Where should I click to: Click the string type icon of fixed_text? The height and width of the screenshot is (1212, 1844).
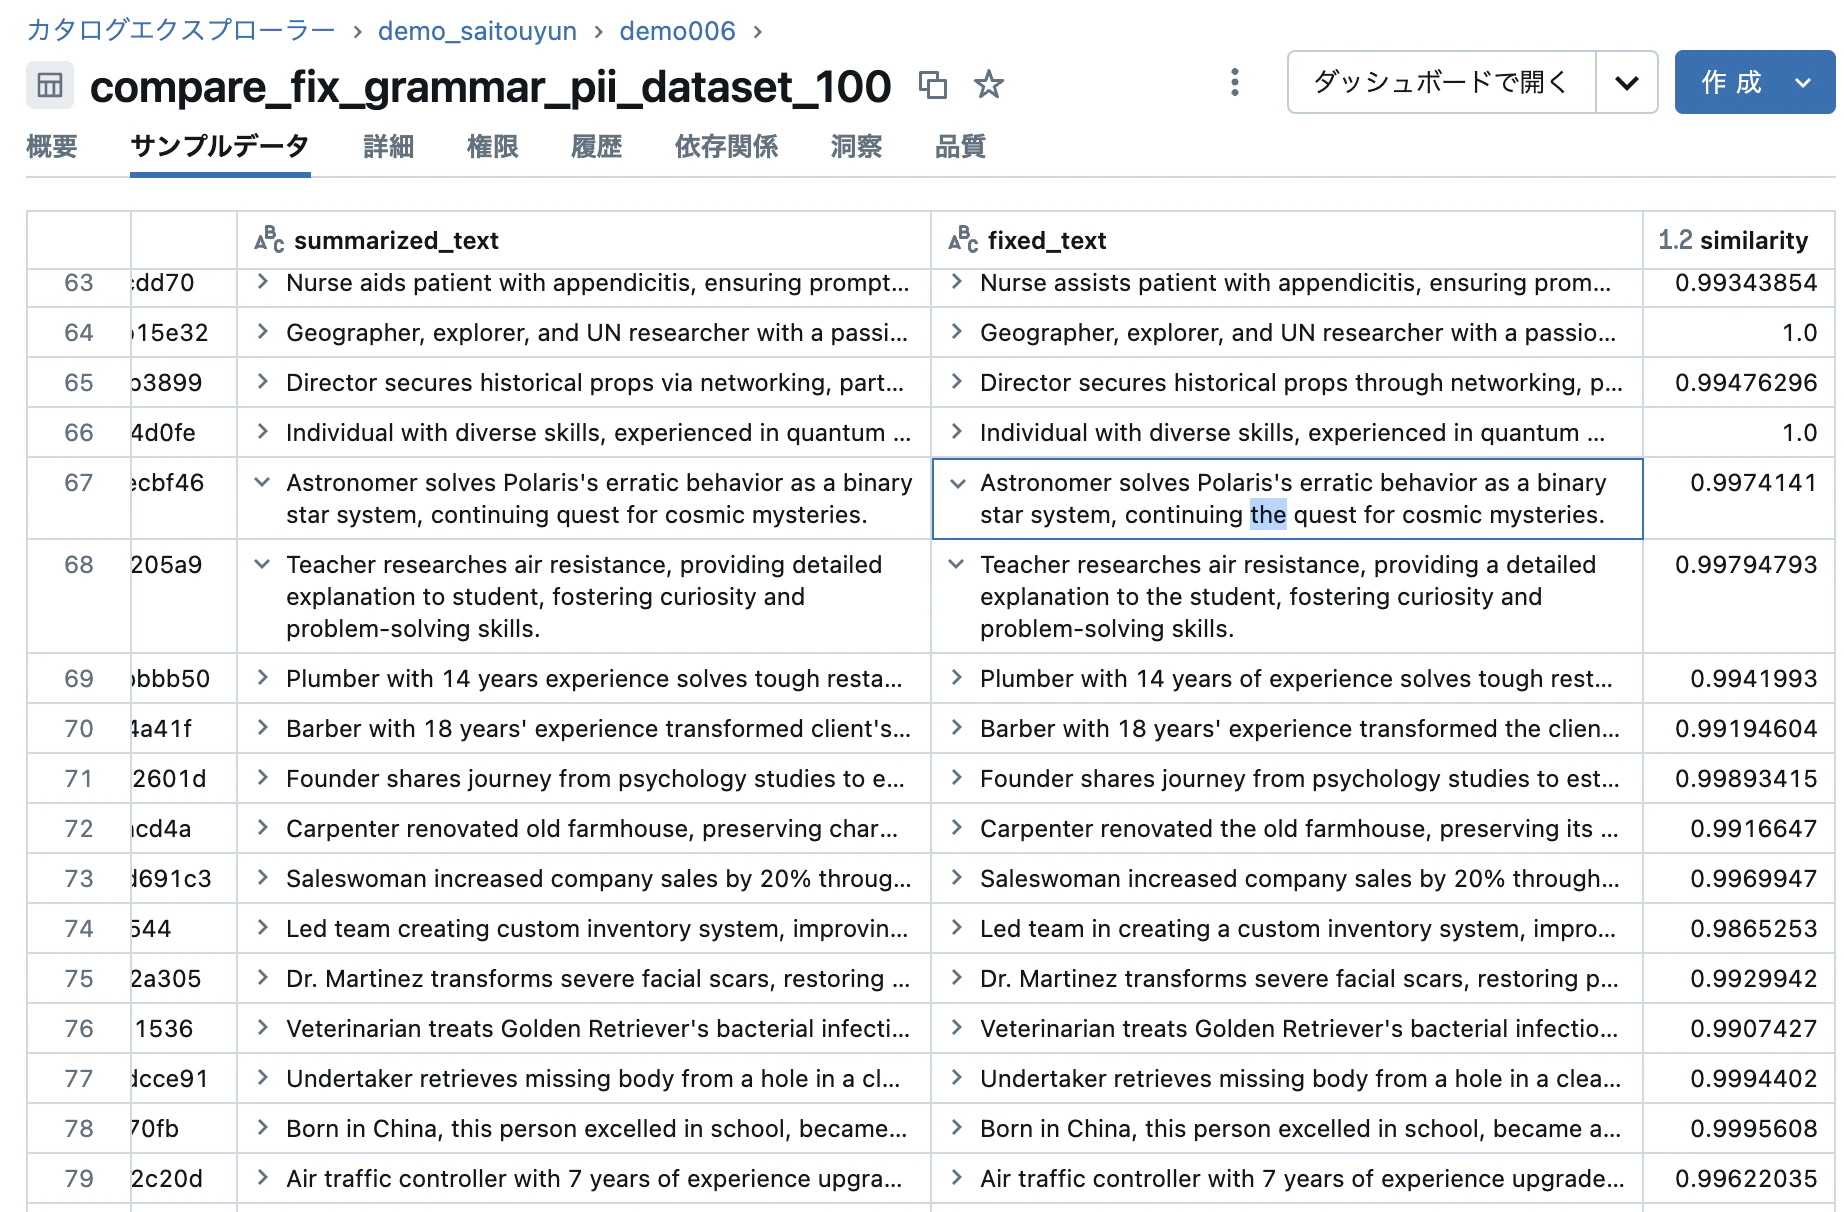(963, 240)
